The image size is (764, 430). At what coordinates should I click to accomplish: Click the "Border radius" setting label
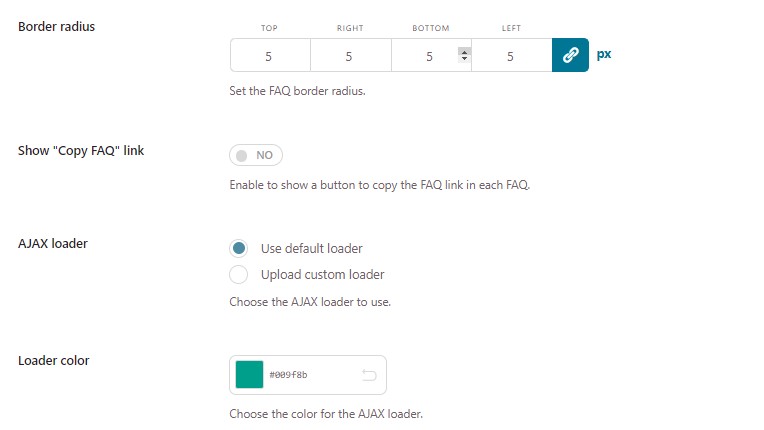click(57, 26)
